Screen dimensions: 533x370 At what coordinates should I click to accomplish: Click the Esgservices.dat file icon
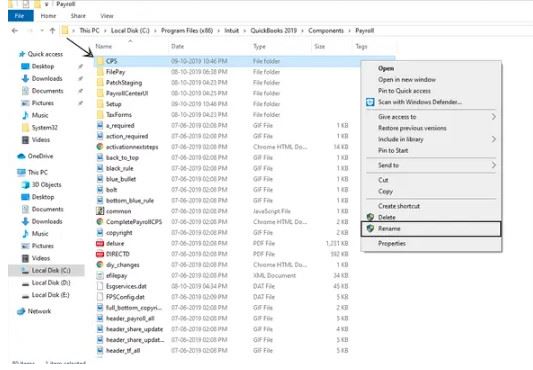pos(100,286)
